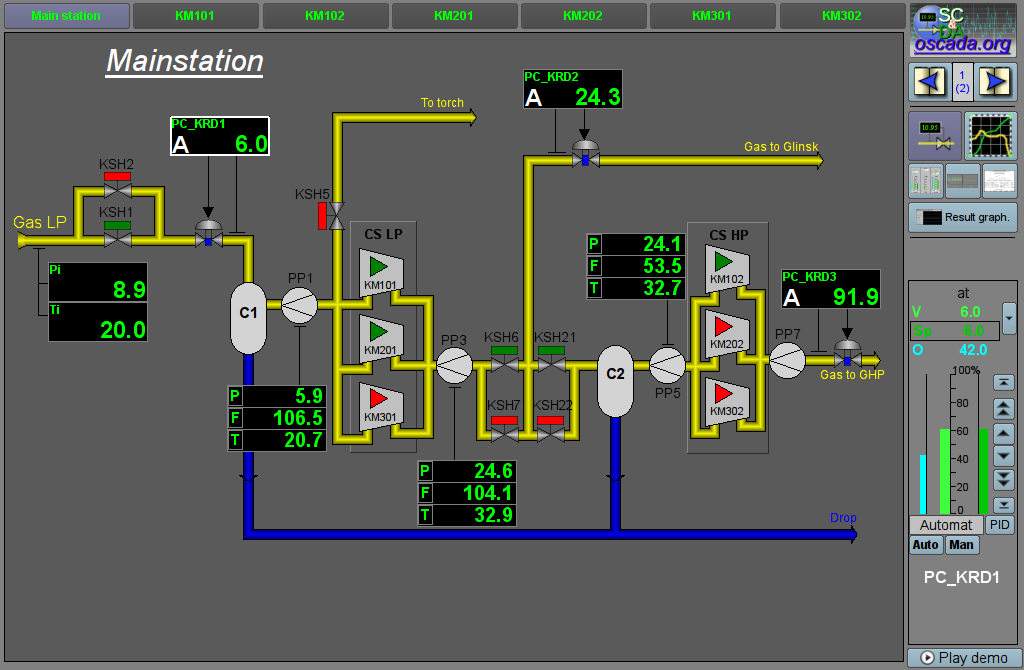The height and width of the screenshot is (670, 1024).
Task: Click the Result graph. button
Action: click(x=962, y=217)
